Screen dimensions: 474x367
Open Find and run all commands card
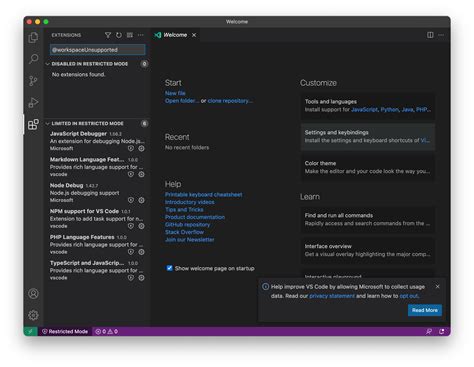click(x=368, y=219)
